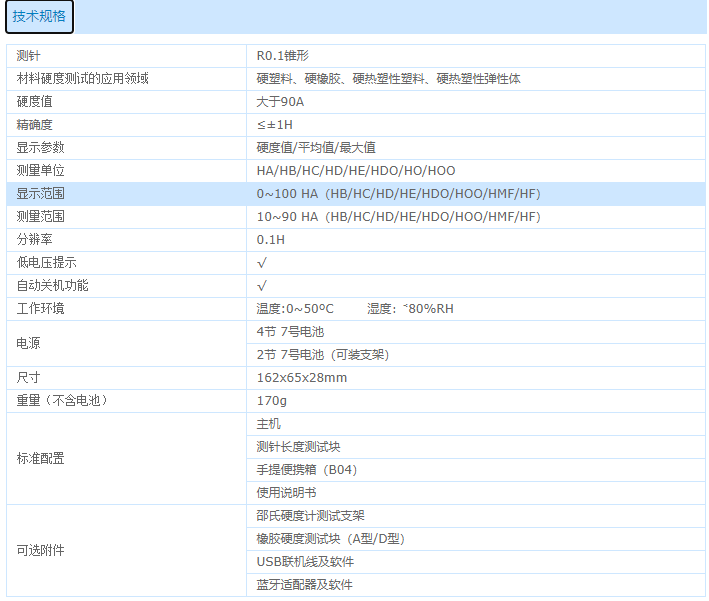Click the checkmark beside 低电压提示

tap(262, 263)
